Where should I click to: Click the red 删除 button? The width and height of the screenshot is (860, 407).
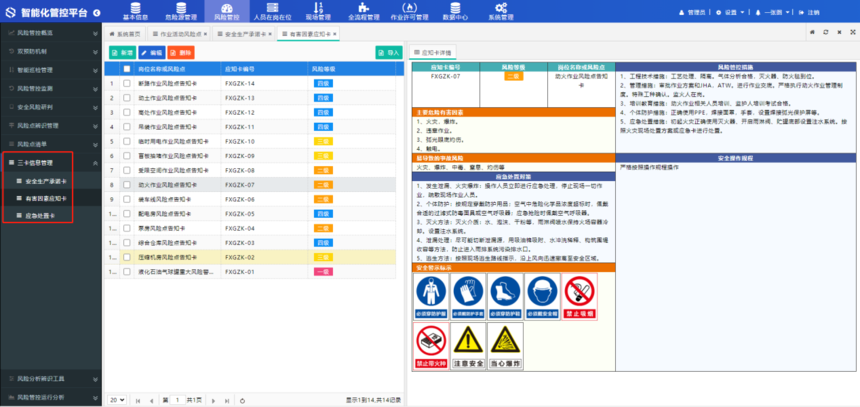click(185, 52)
